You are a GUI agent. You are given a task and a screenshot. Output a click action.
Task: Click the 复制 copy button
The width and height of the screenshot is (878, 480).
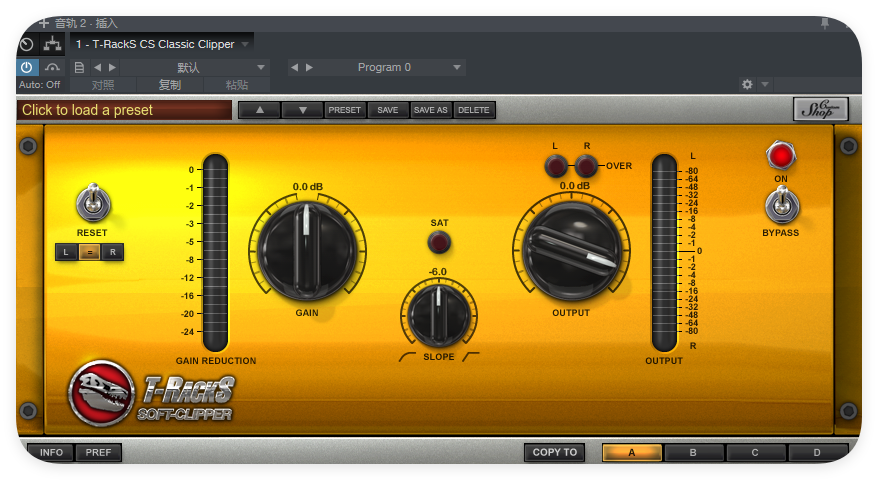click(x=170, y=85)
